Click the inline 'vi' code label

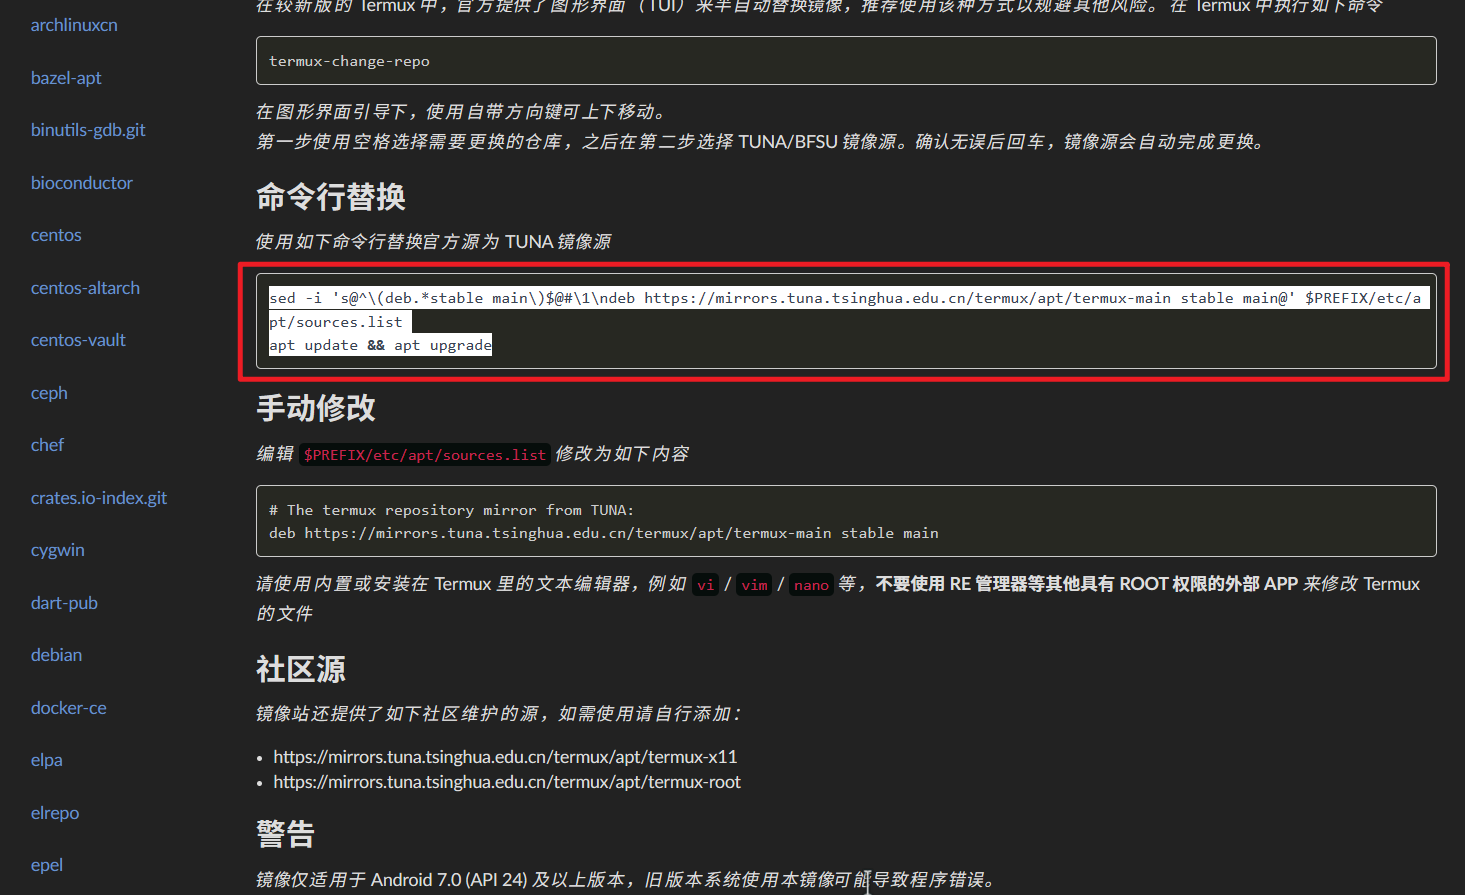pos(706,585)
